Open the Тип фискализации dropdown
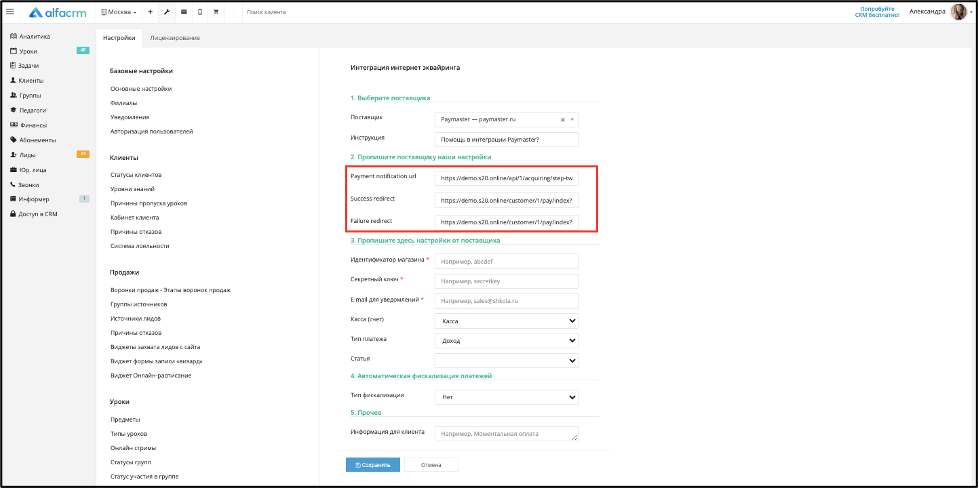The height and width of the screenshot is (489, 979). 506,397
